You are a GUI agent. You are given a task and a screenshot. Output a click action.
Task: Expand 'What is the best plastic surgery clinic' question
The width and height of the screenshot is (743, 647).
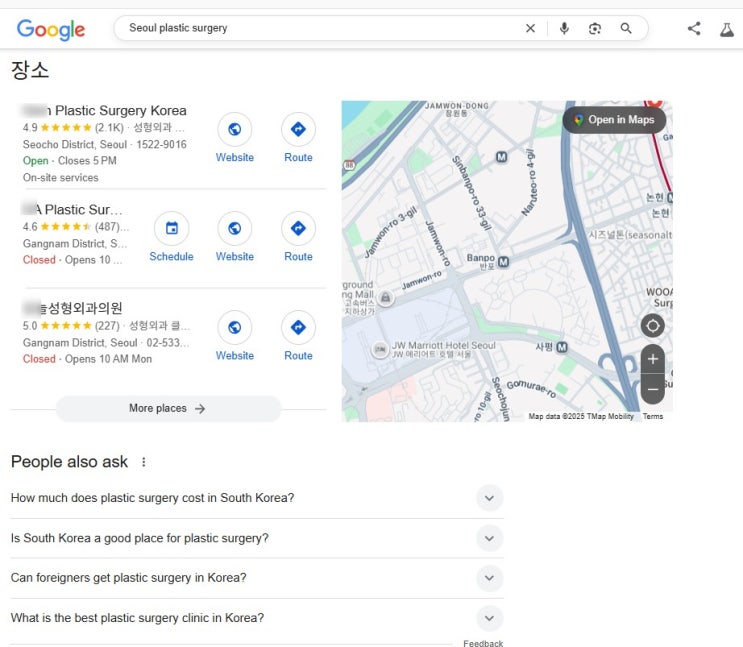point(489,618)
